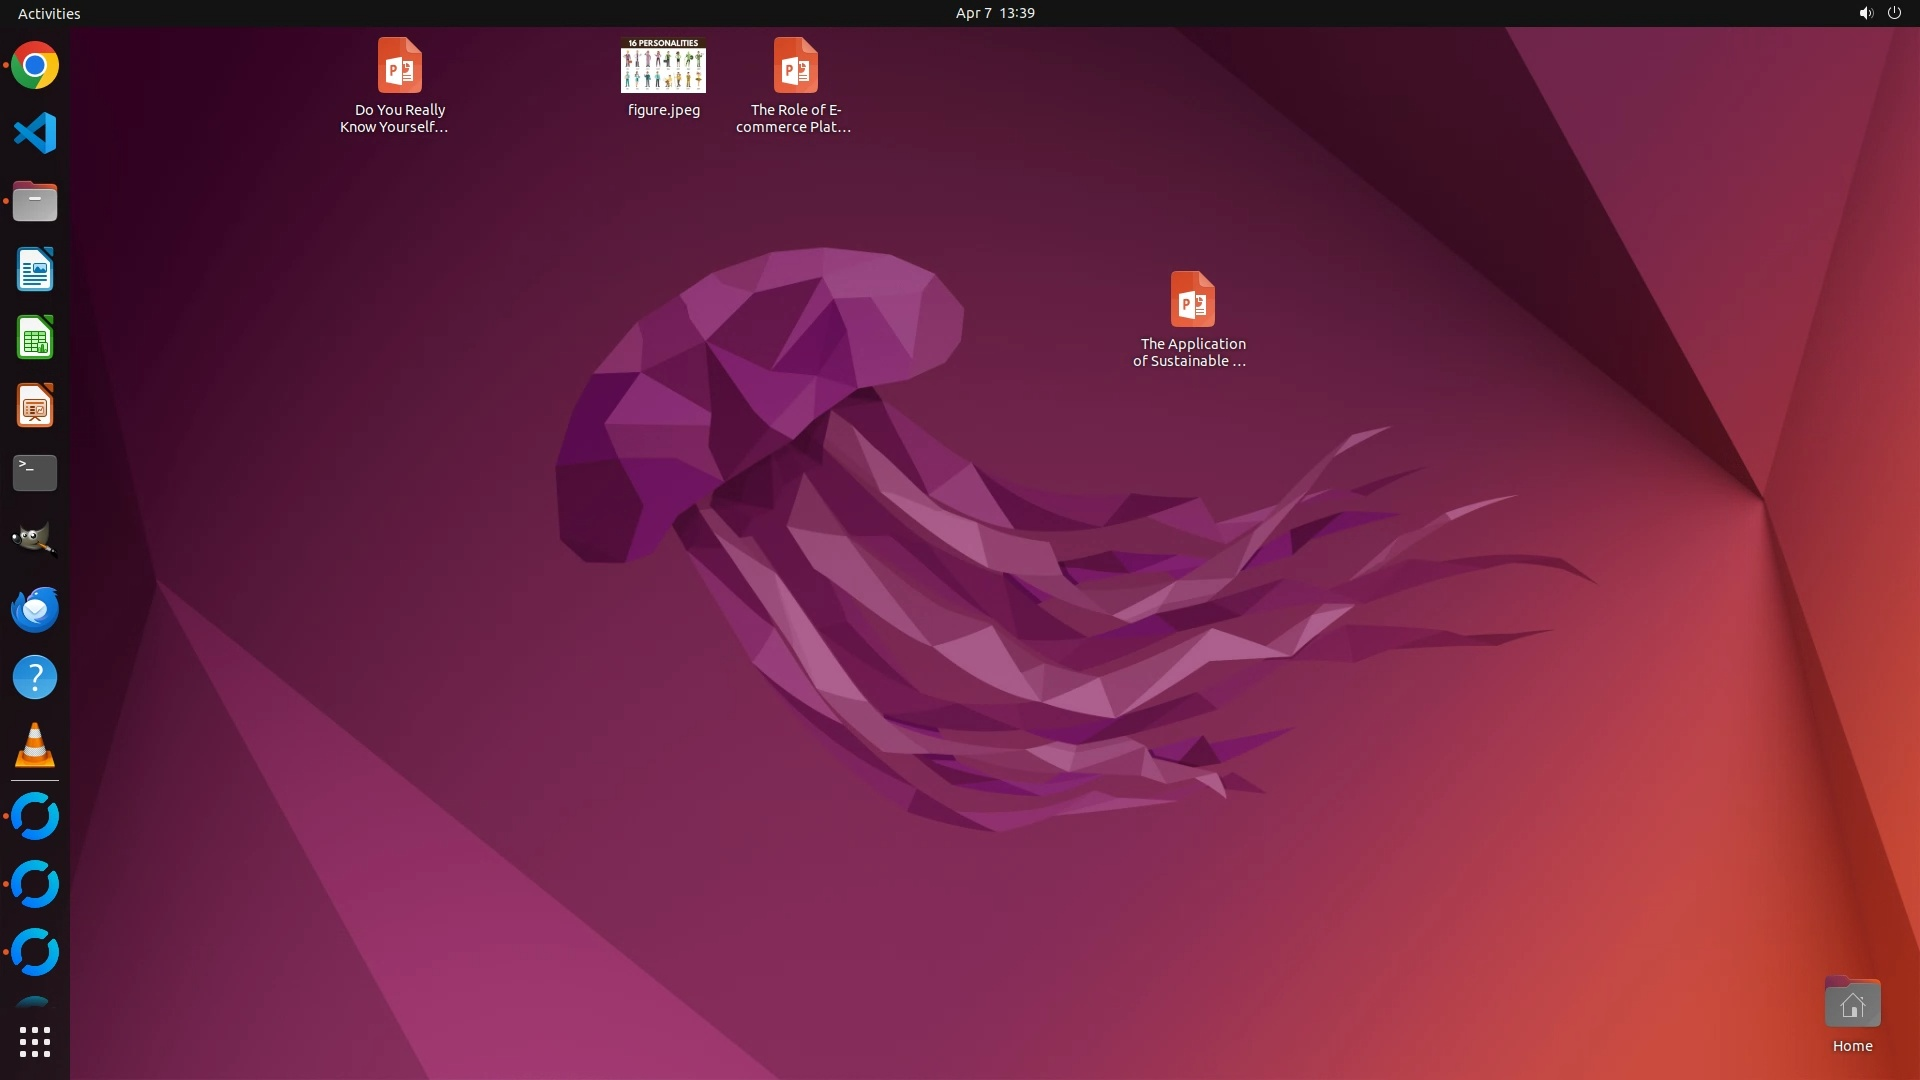Open Thunderbird mail from dock
Viewport: 1920px width, 1080px height.
[35, 609]
